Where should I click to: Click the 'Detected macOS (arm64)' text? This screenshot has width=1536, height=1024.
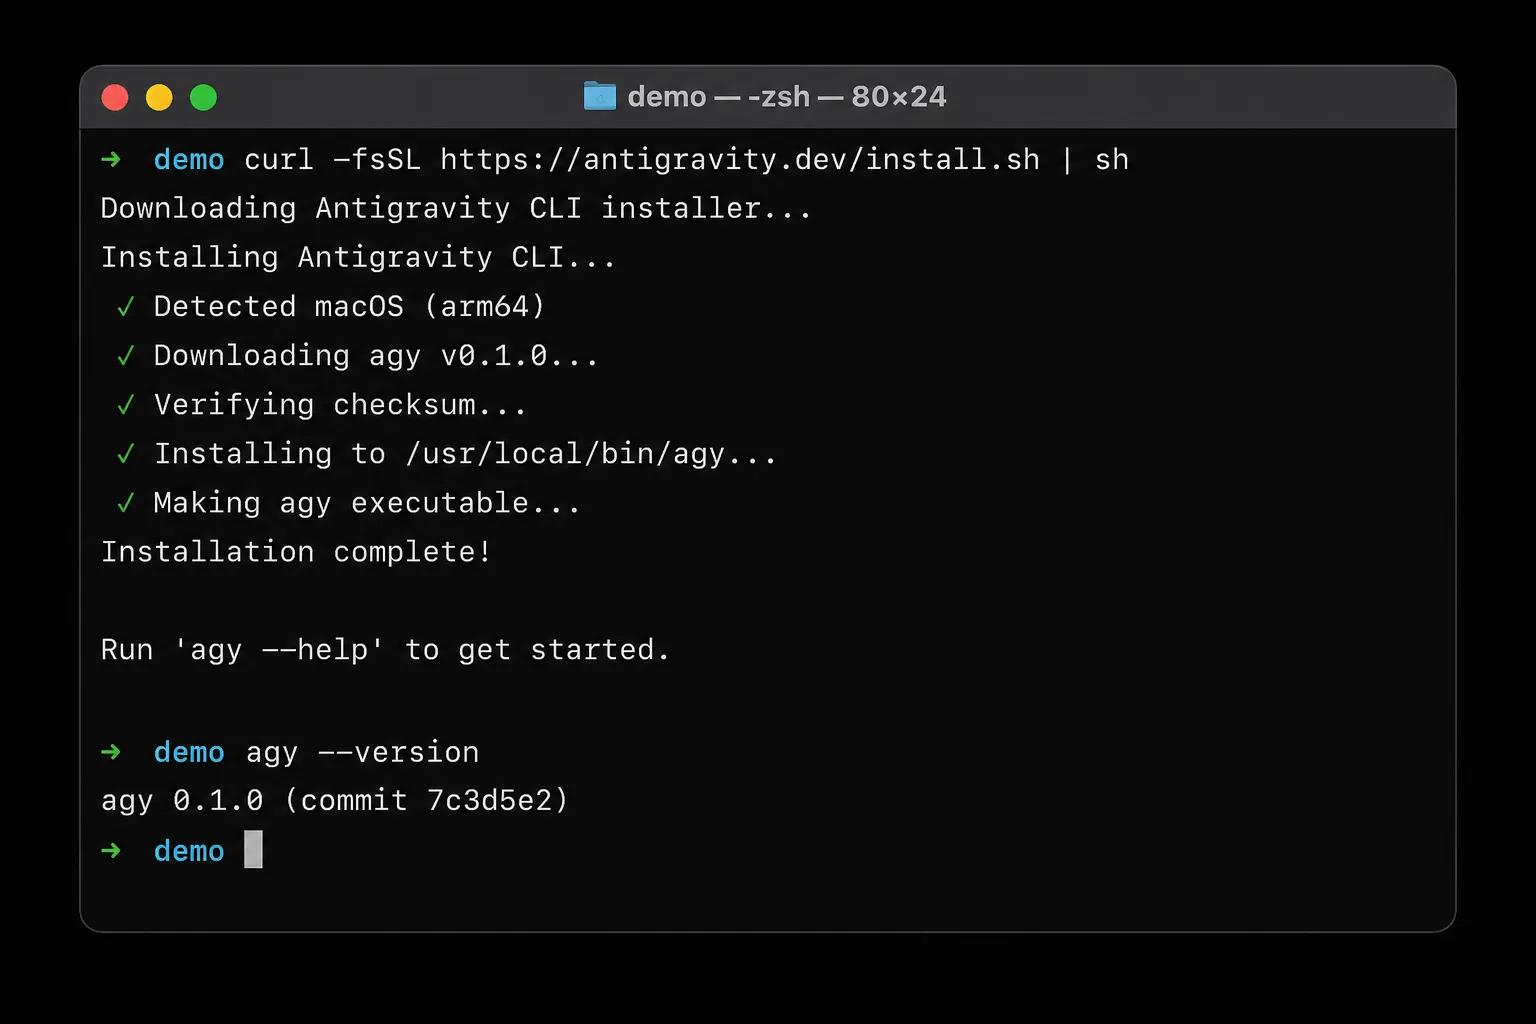[349, 307]
